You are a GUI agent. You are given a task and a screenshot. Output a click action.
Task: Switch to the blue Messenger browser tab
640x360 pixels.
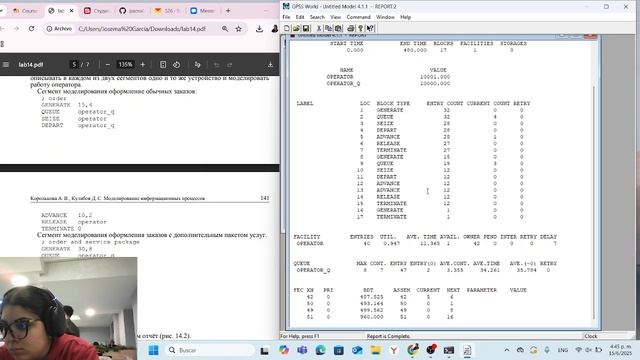tap(202, 11)
